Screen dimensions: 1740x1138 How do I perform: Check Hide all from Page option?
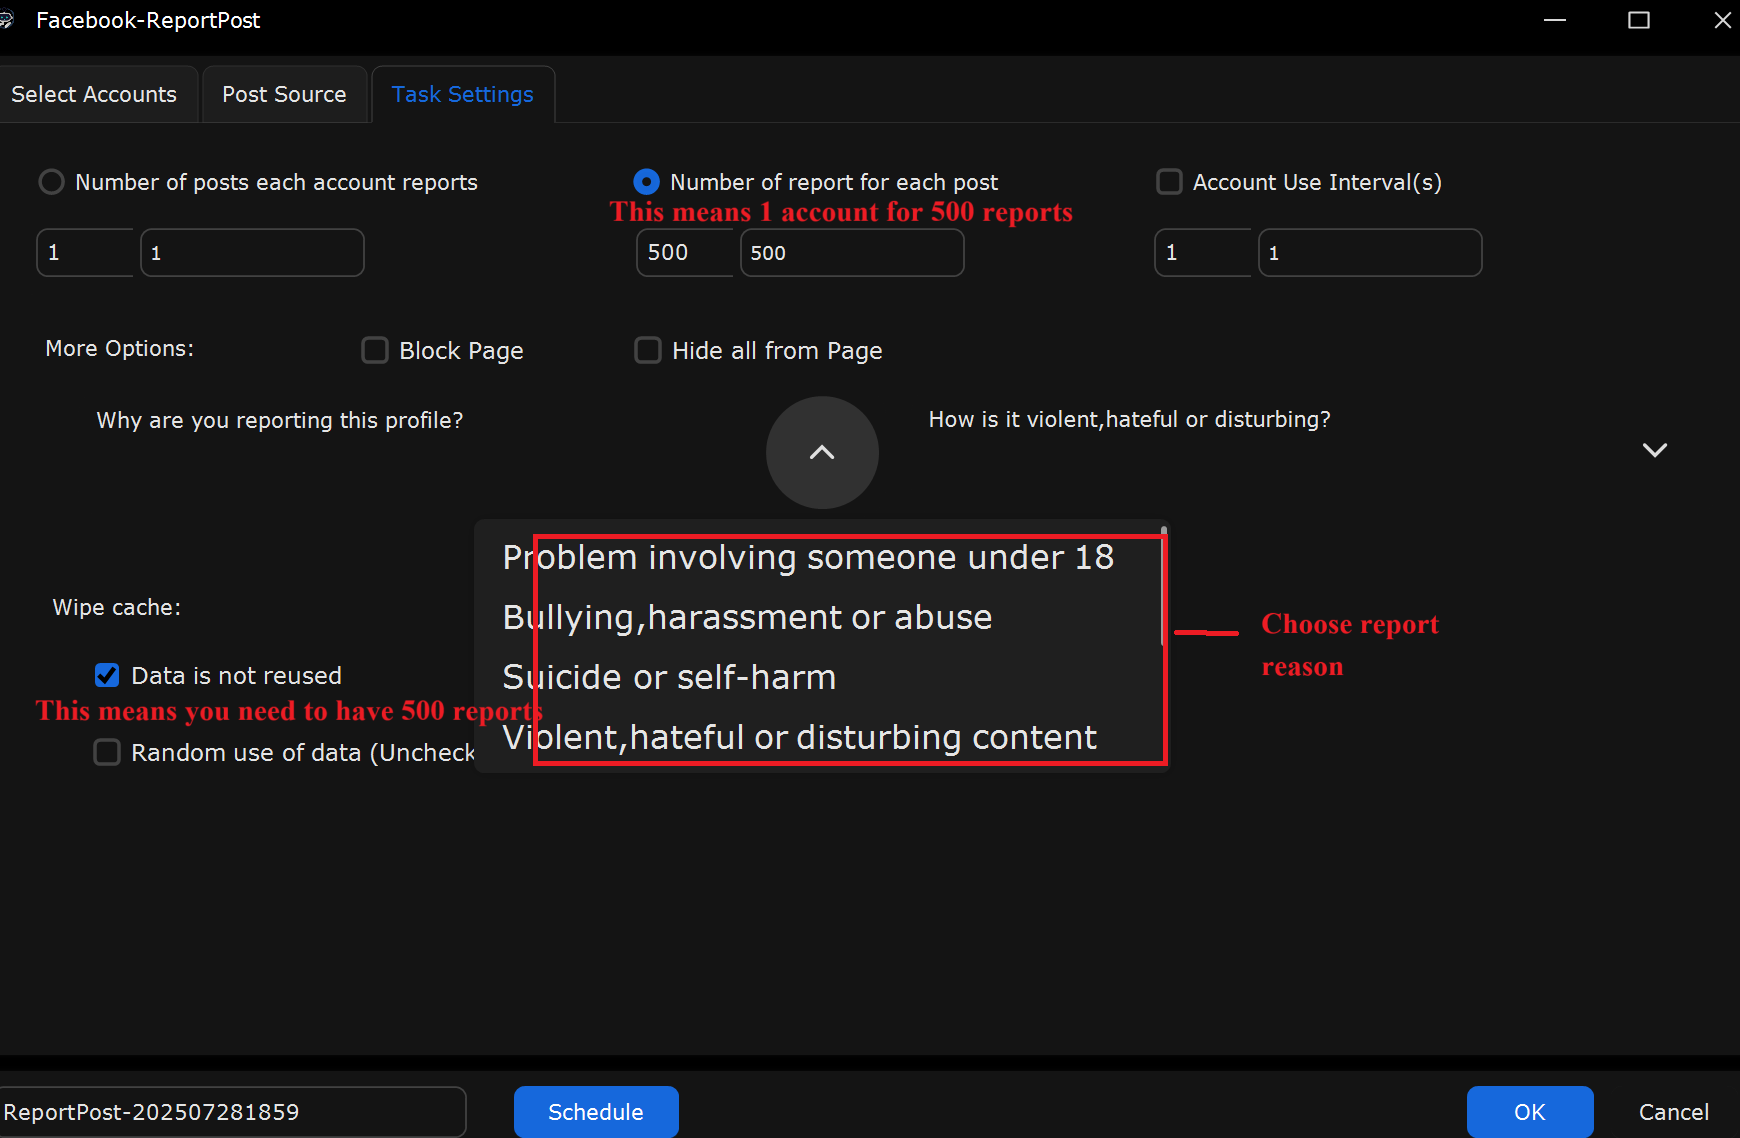pyautogui.click(x=648, y=350)
